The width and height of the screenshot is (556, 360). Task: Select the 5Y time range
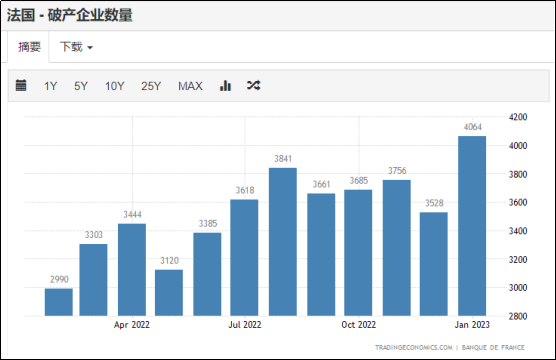pyautogui.click(x=81, y=86)
